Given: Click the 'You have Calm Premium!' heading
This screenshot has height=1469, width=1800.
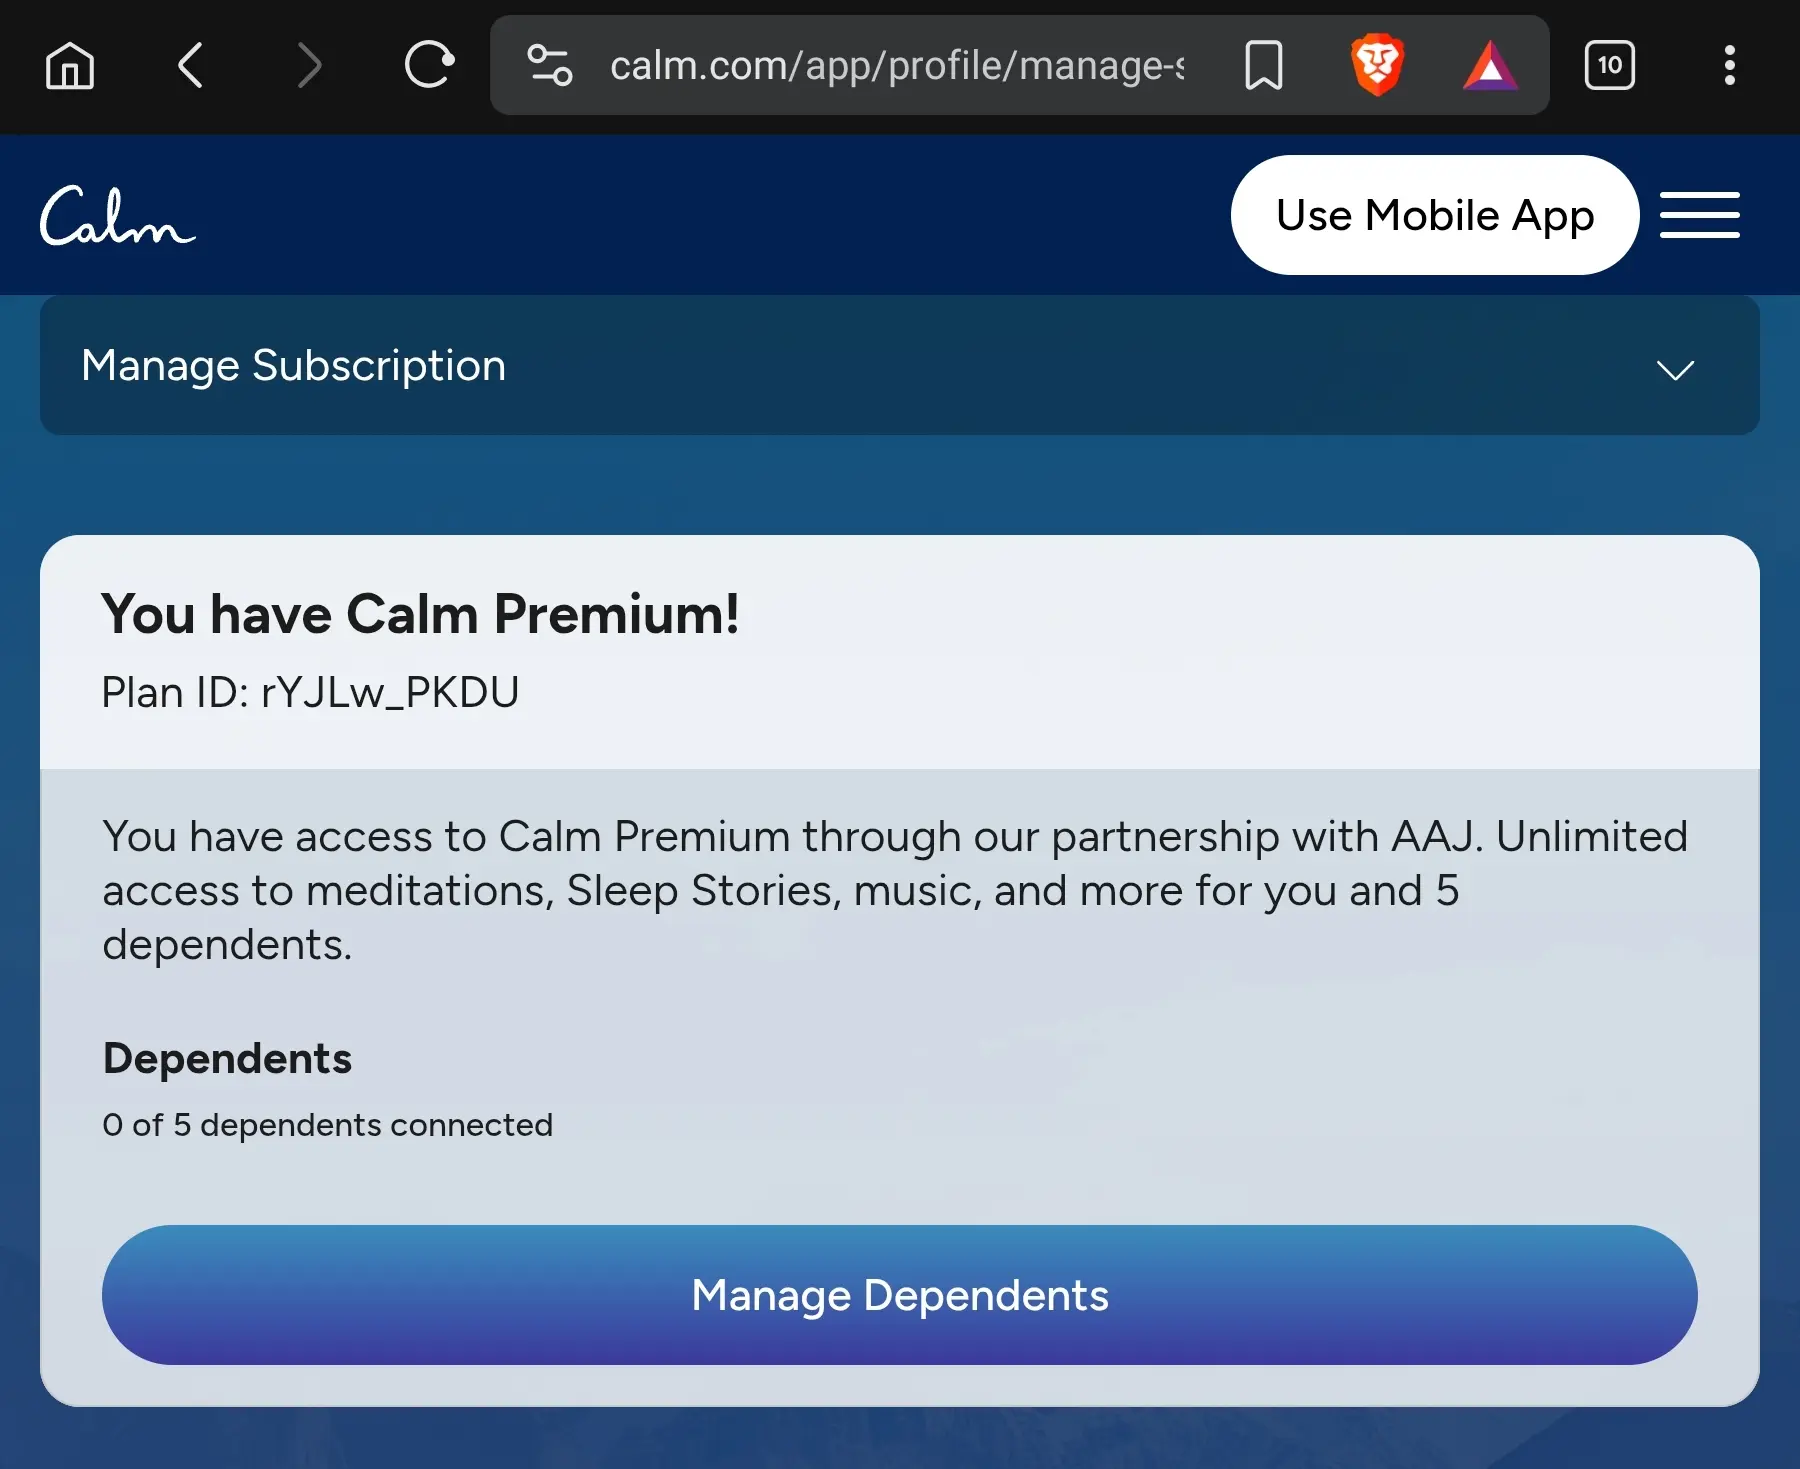Looking at the screenshot, I should (x=420, y=614).
